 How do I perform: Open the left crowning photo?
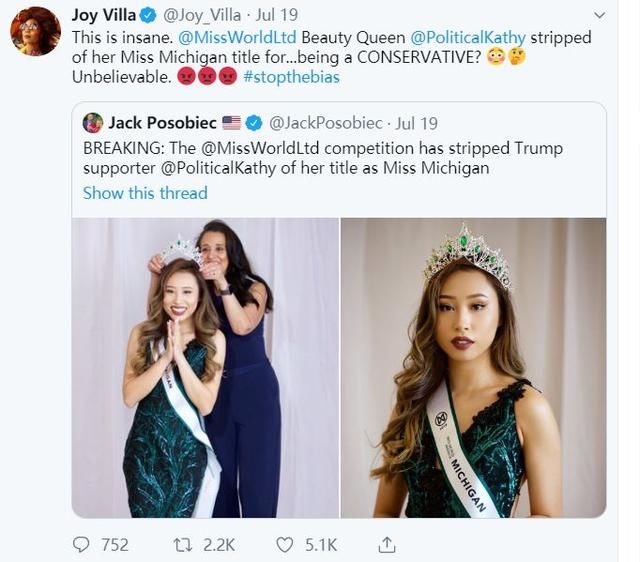click(x=205, y=366)
